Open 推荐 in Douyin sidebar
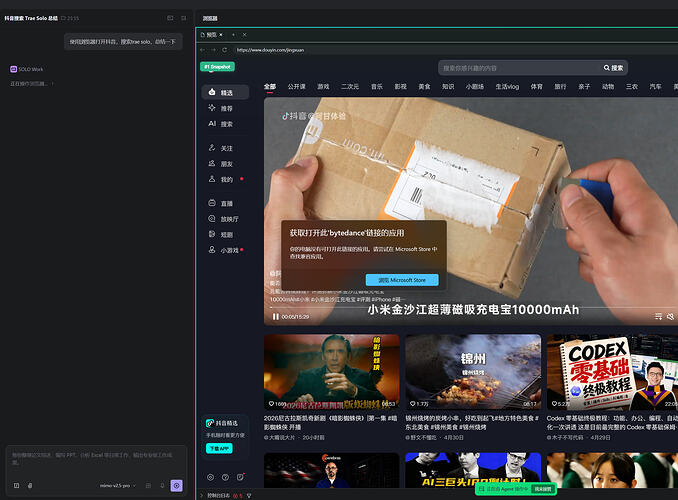 [x=225, y=108]
